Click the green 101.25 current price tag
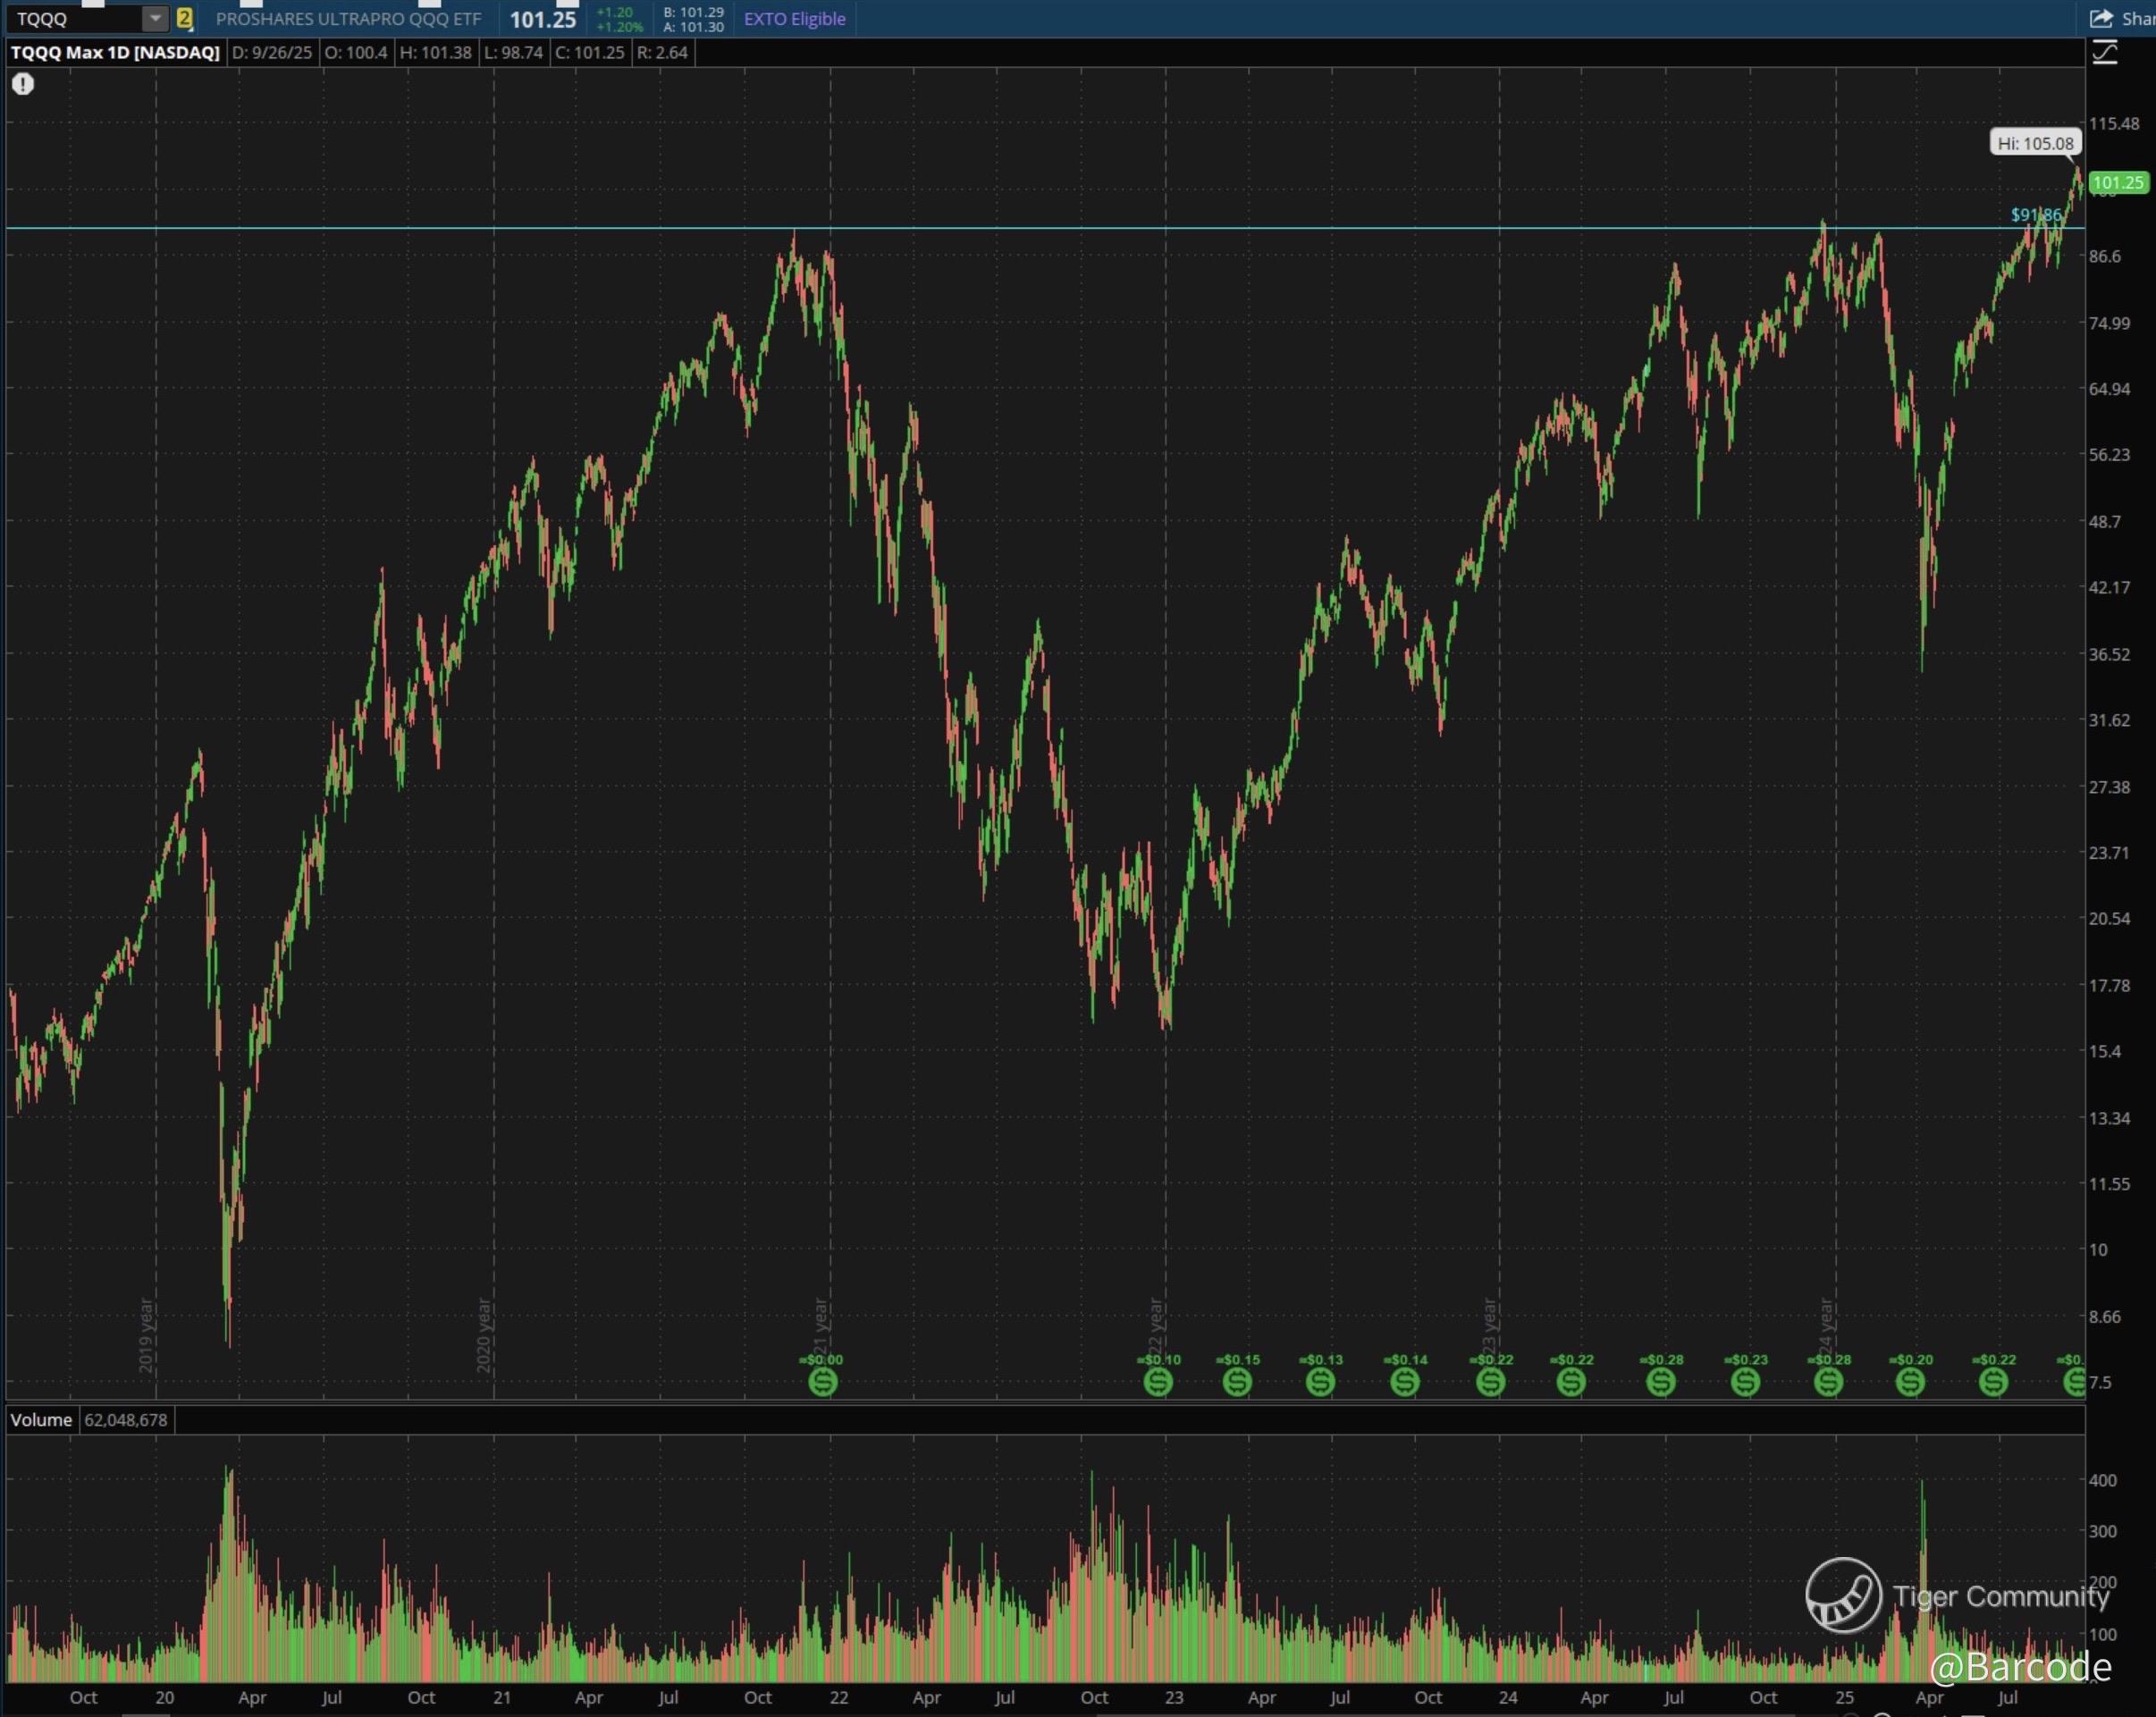Screen dimensions: 2156x1717 pos(2118,182)
